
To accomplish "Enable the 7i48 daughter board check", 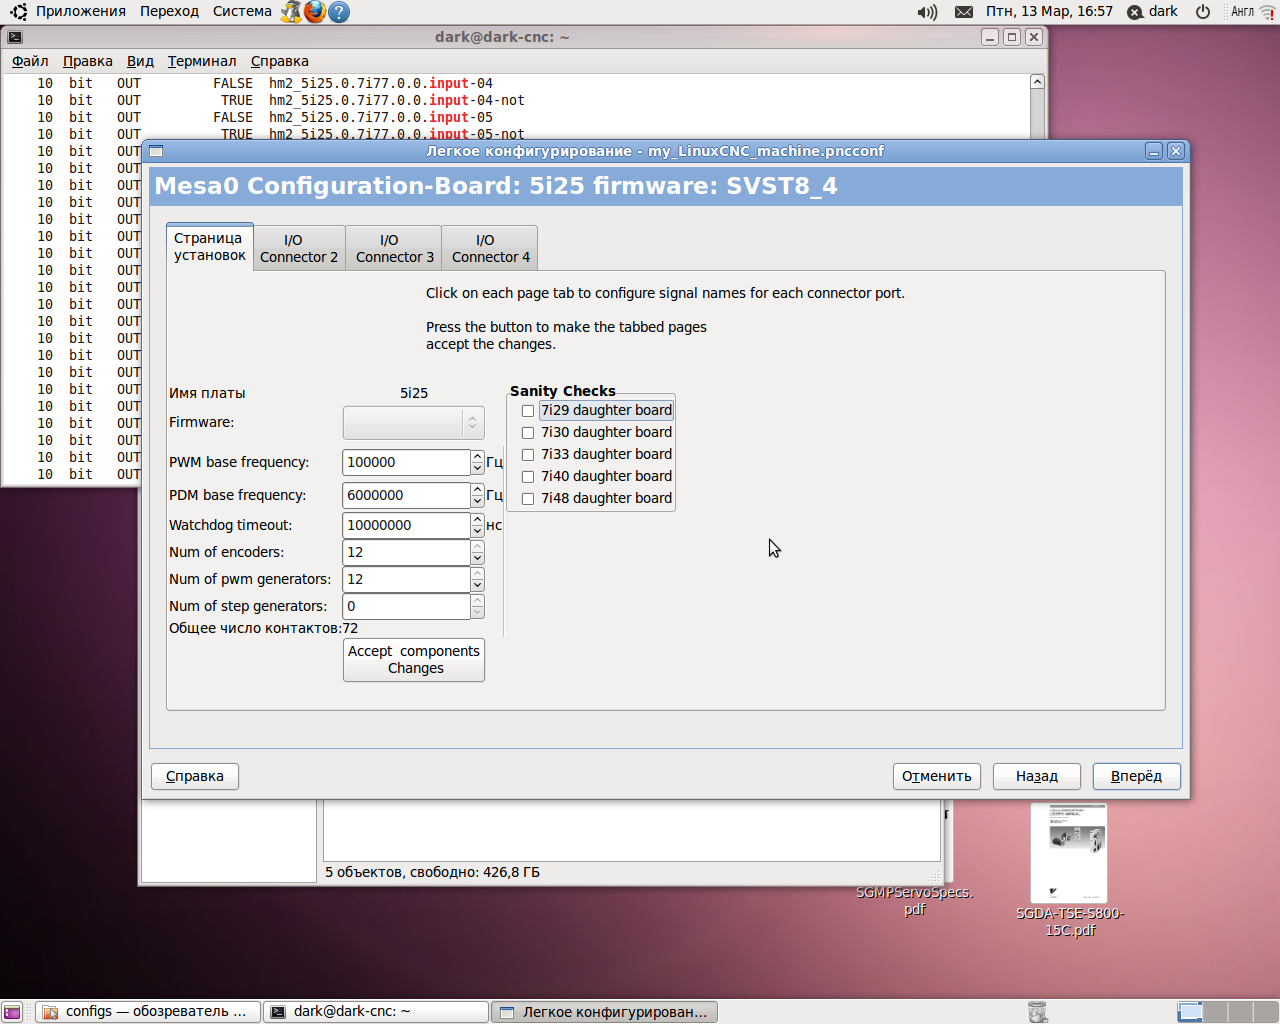I will click(x=528, y=499).
